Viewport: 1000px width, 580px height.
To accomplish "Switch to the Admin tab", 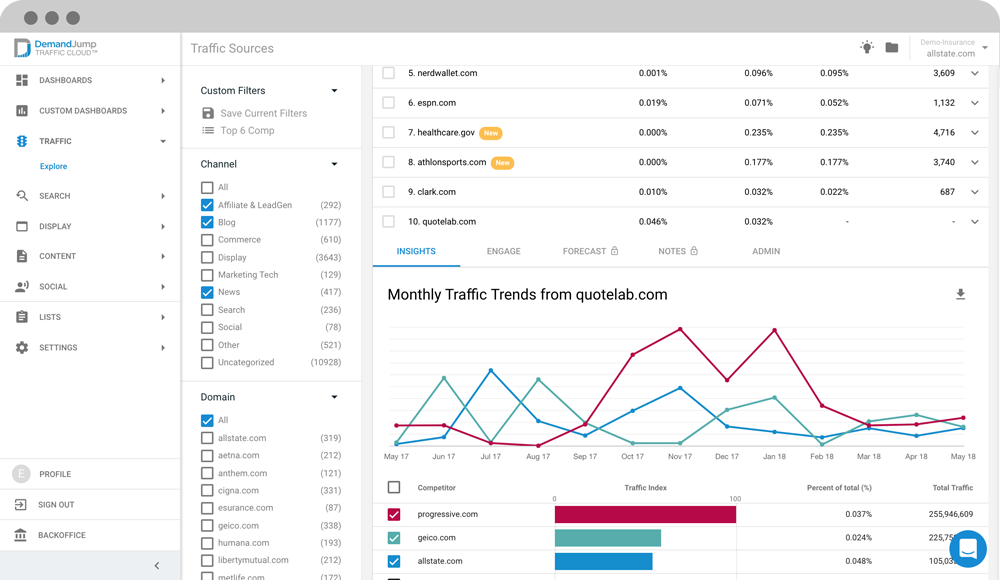I will pyautogui.click(x=766, y=251).
